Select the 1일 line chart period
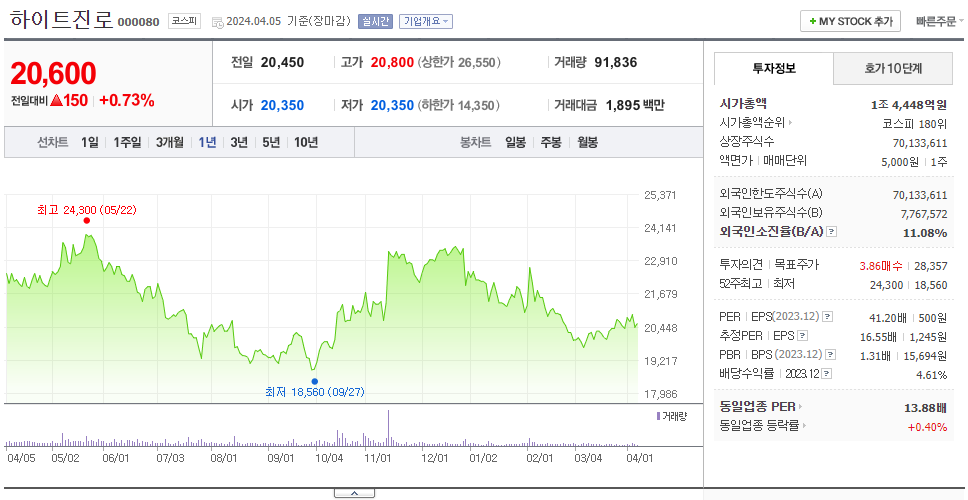968x500 pixels. [90, 143]
